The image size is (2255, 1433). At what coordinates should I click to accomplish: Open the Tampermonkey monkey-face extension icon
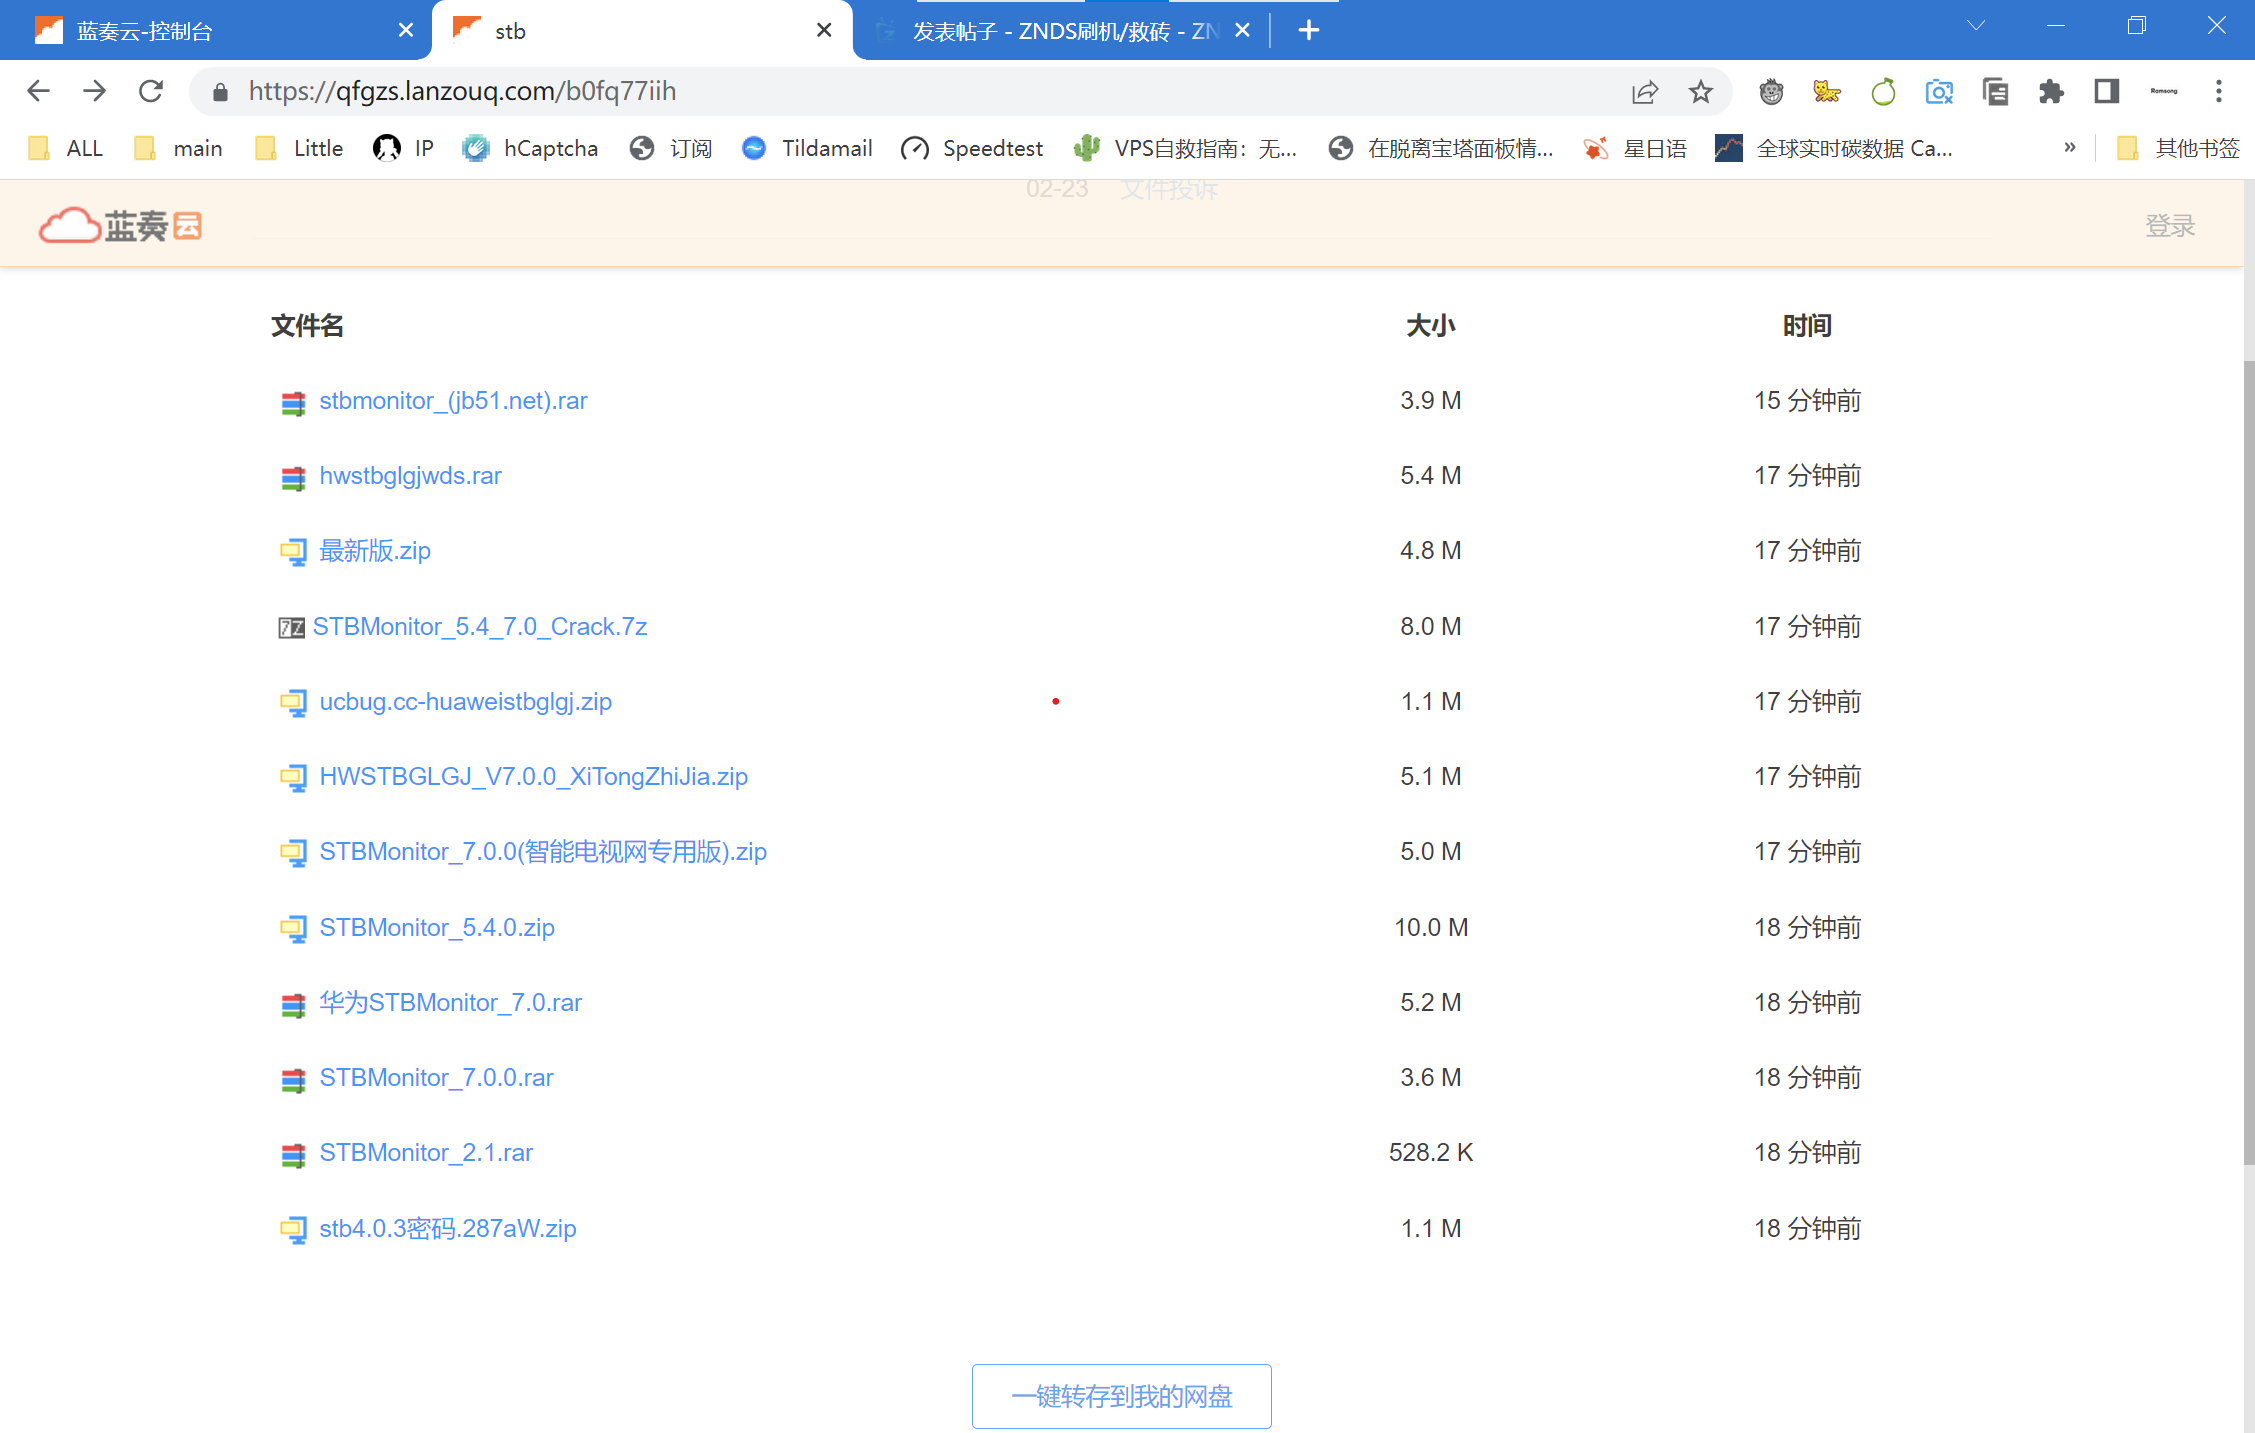pos(1771,92)
